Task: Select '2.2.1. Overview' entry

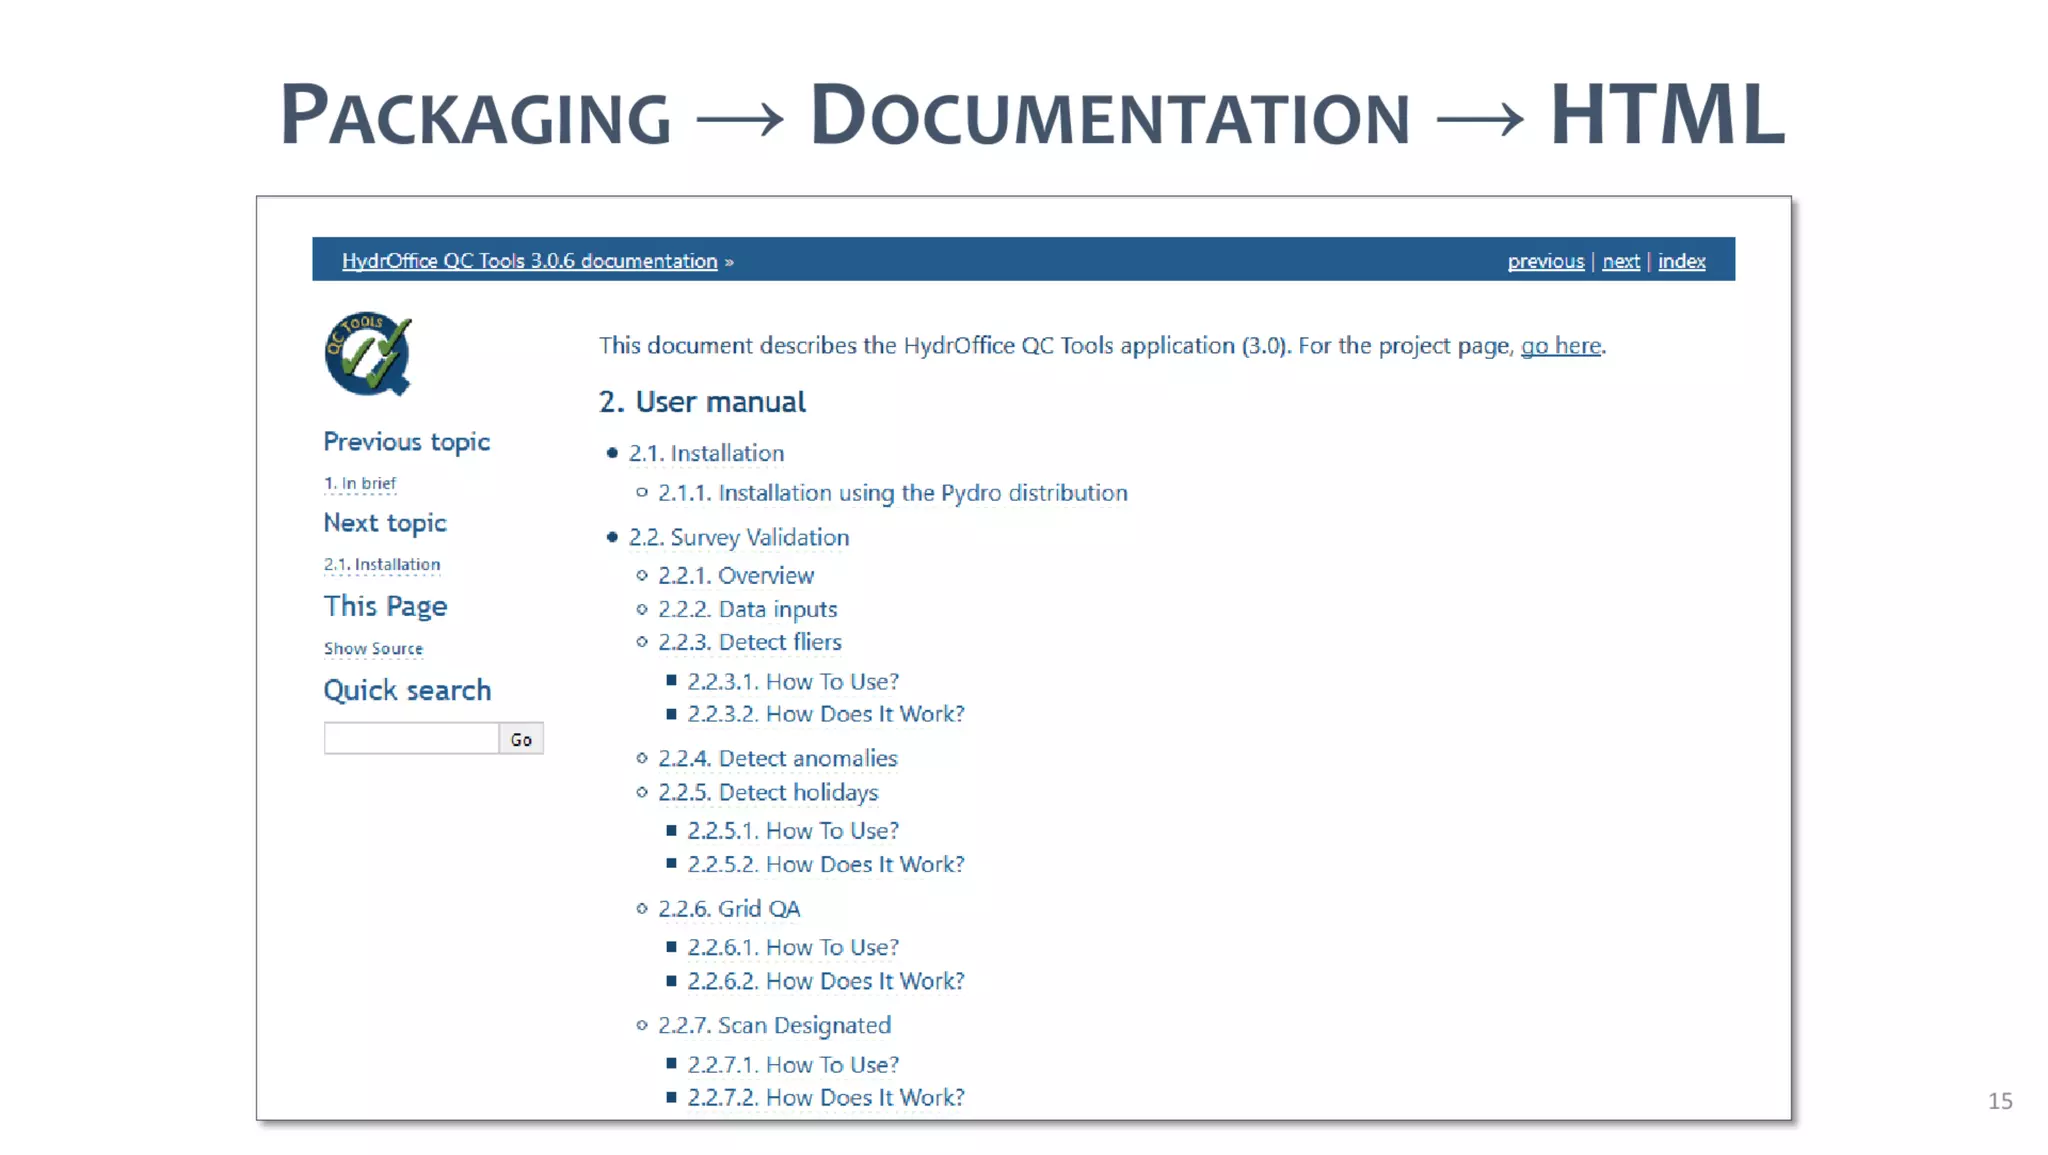Action: (x=736, y=576)
